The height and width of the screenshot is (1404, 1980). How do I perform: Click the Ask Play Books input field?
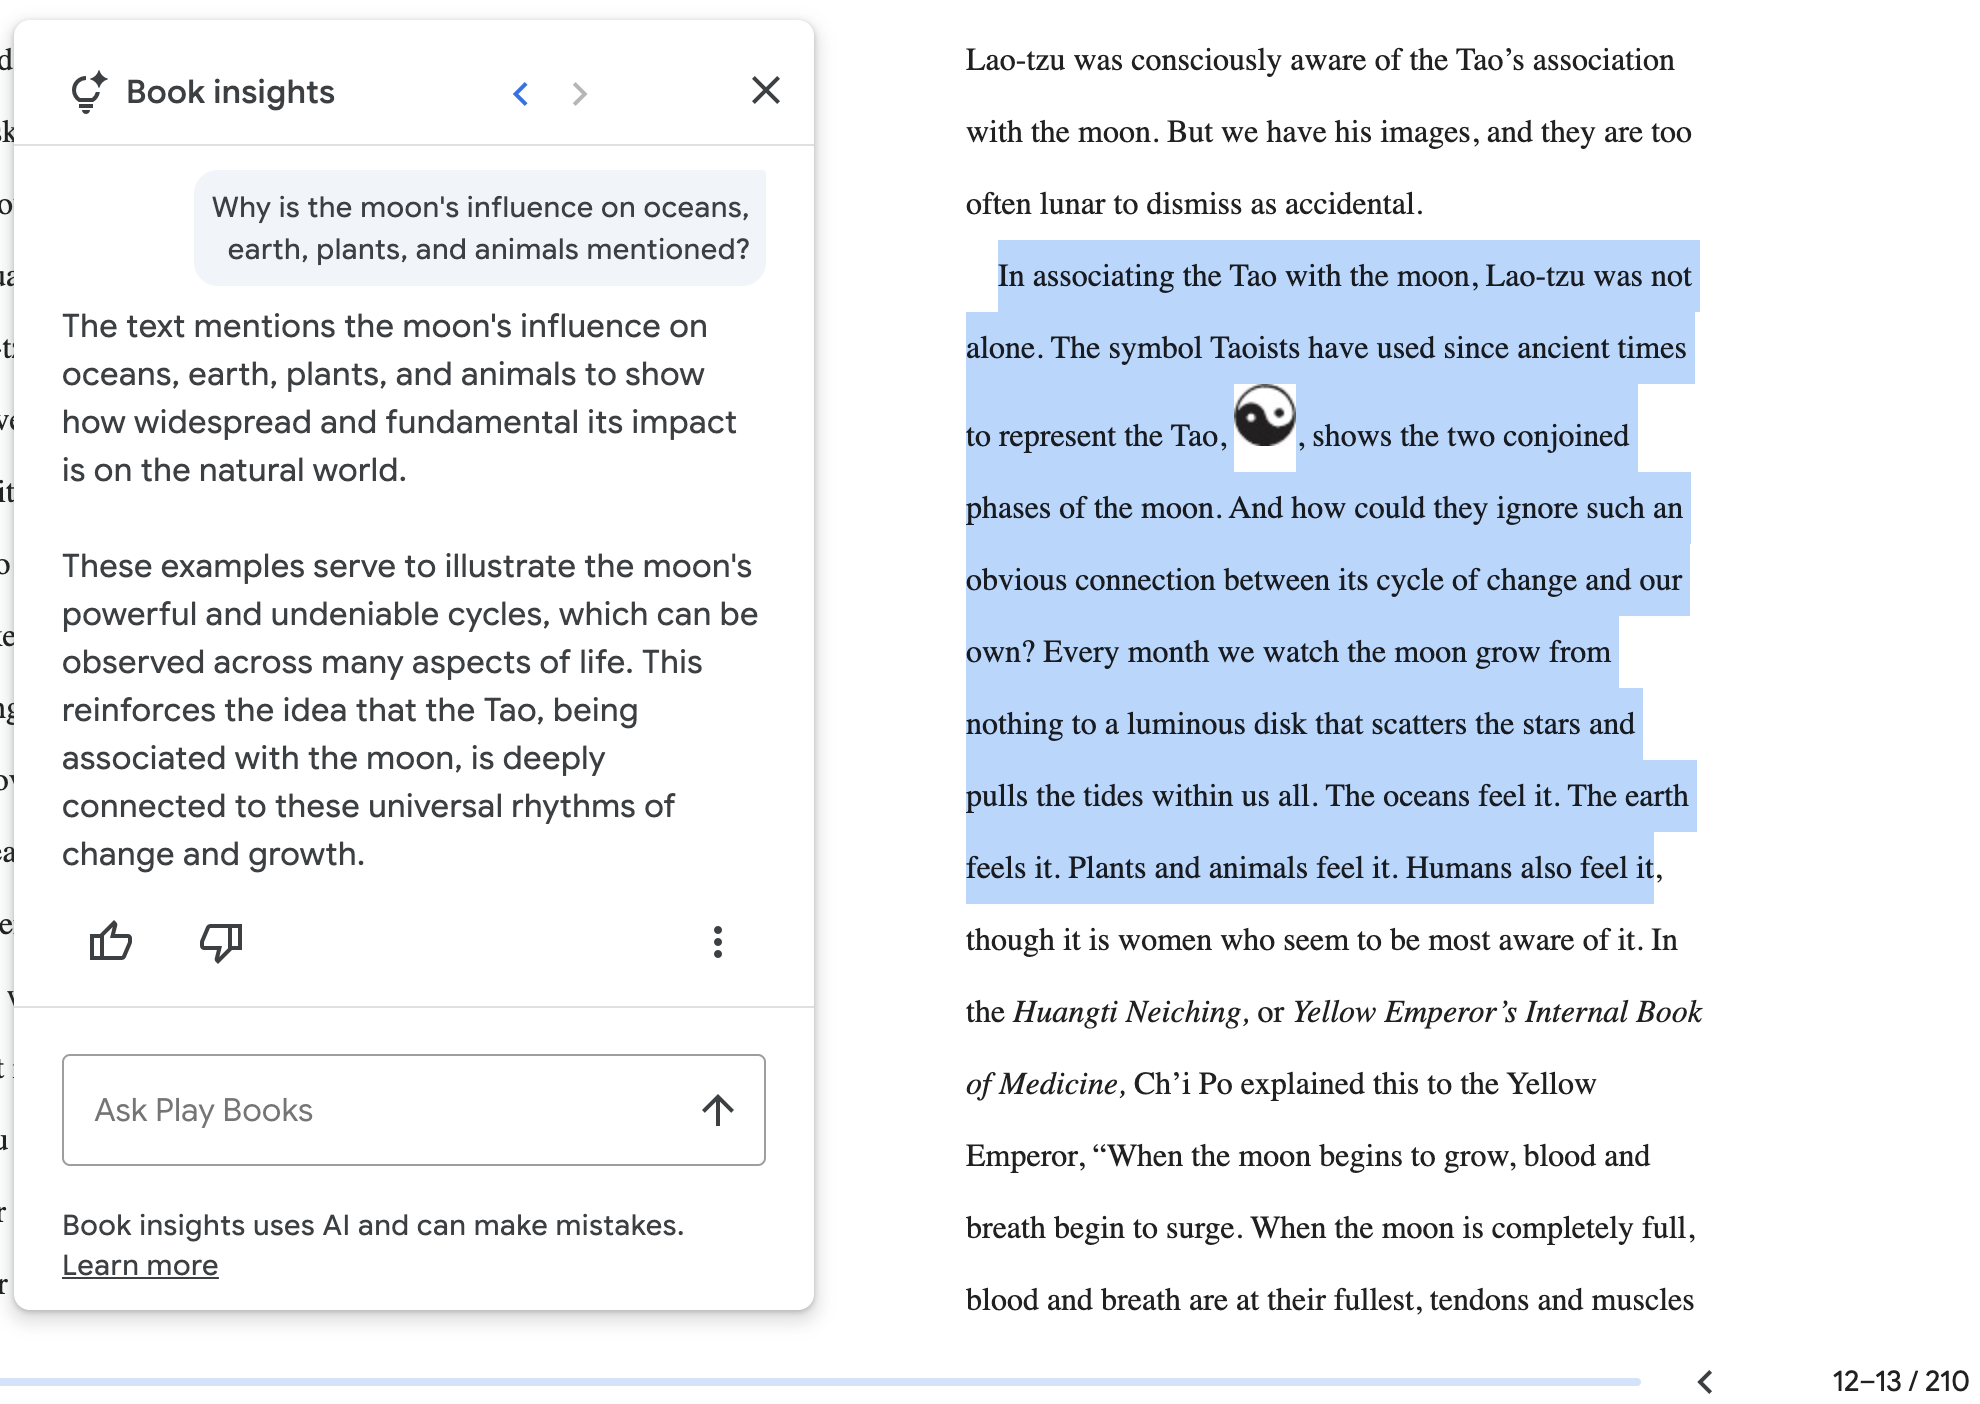[x=413, y=1110]
